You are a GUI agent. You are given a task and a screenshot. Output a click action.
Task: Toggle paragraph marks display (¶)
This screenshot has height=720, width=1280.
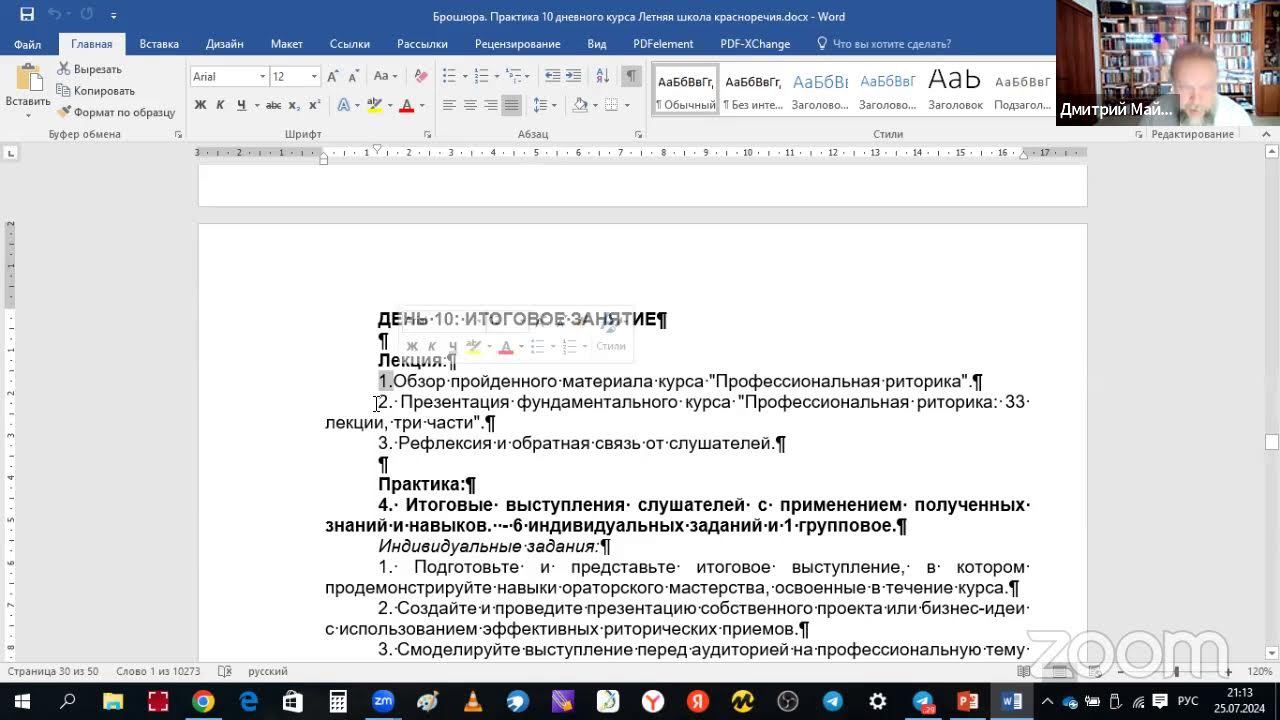tap(631, 76)
